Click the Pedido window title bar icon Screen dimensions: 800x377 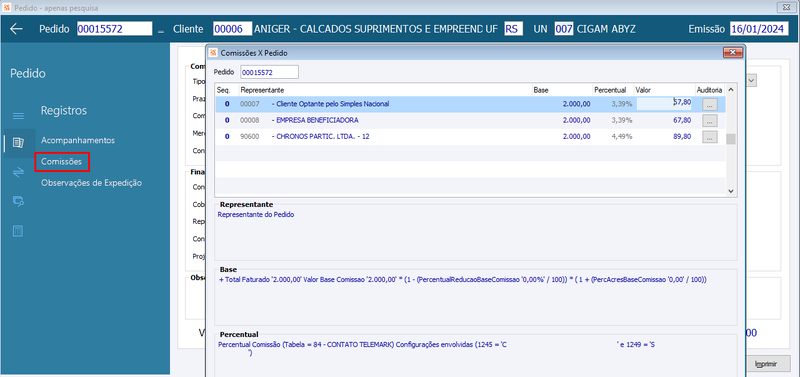[x=7, y=8]
